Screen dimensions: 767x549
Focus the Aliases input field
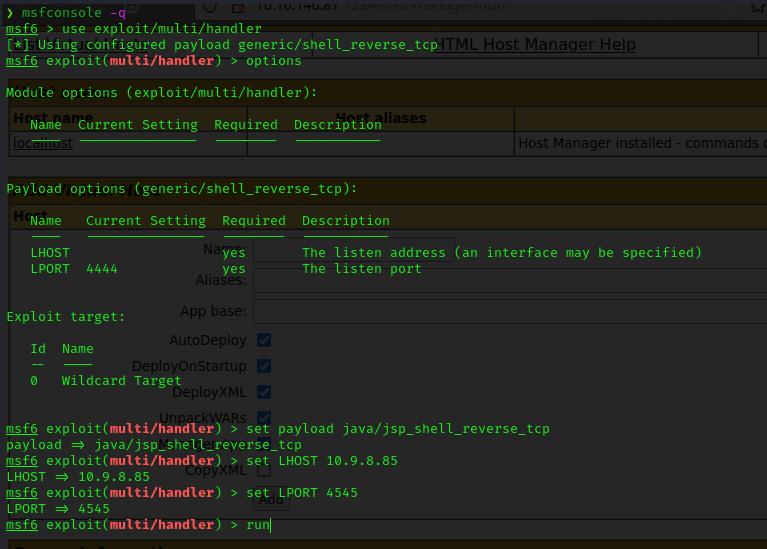pos(510,280)
